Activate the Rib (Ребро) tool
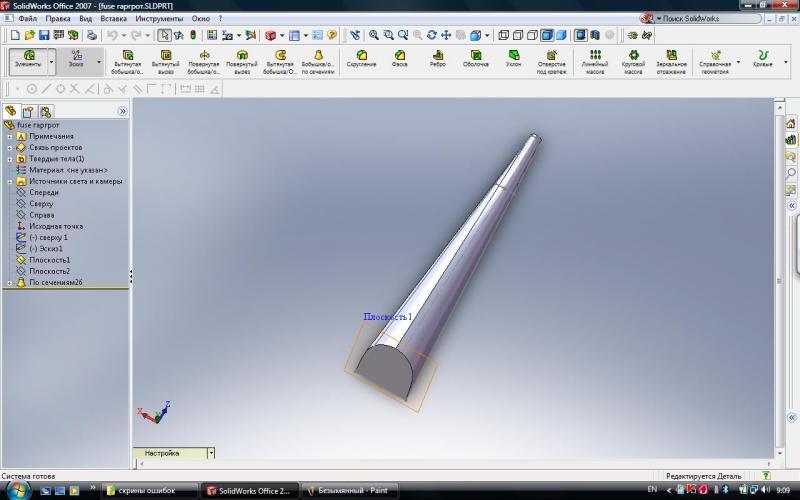 click(x=437, y=58)
